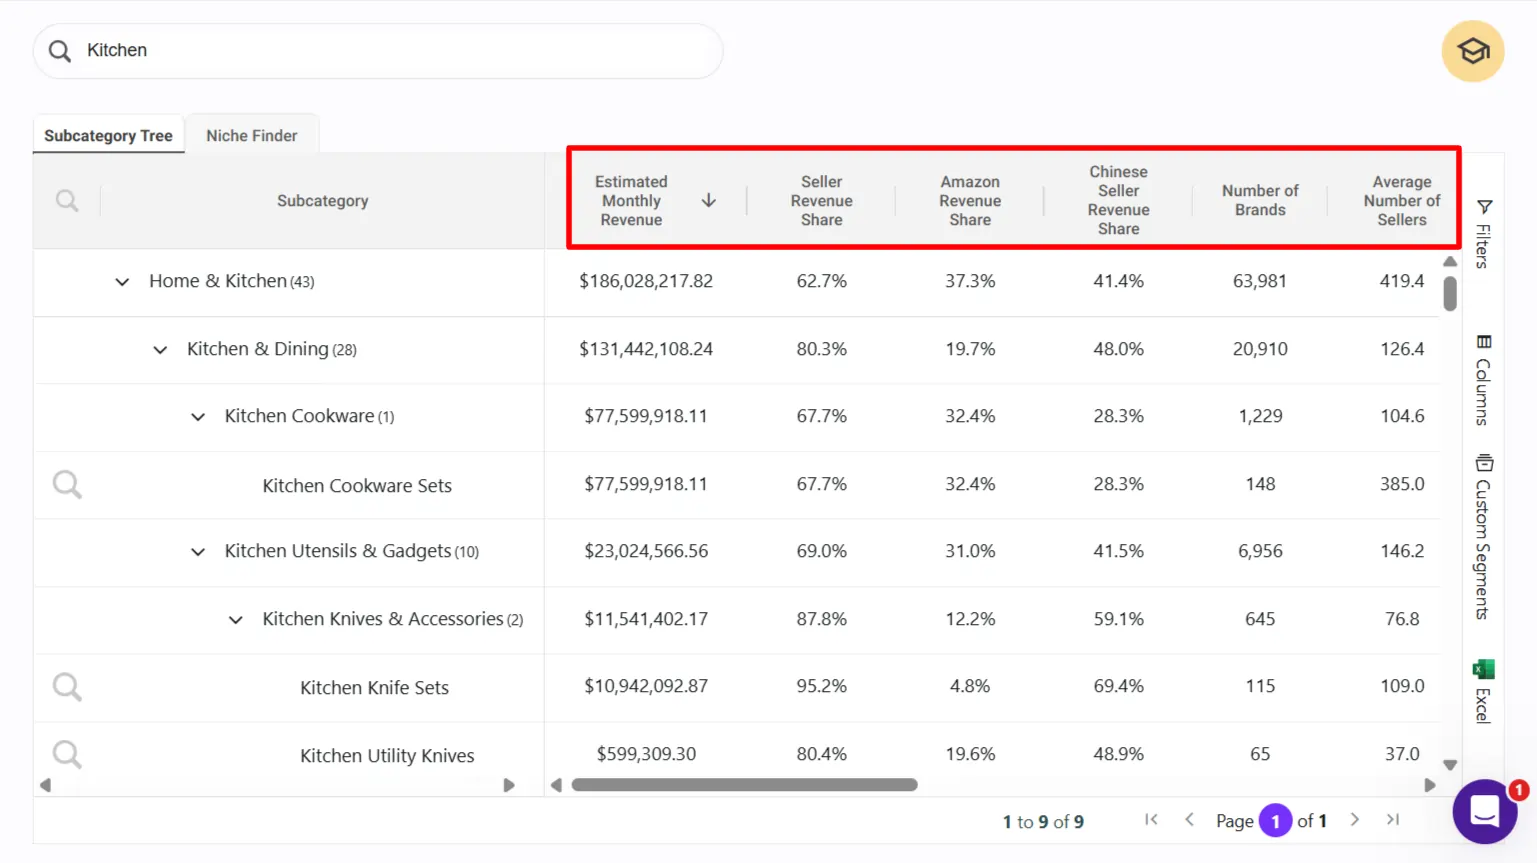Open the Intercom chat bubble
This screenshot has height=863, width=1537.
1484,812
